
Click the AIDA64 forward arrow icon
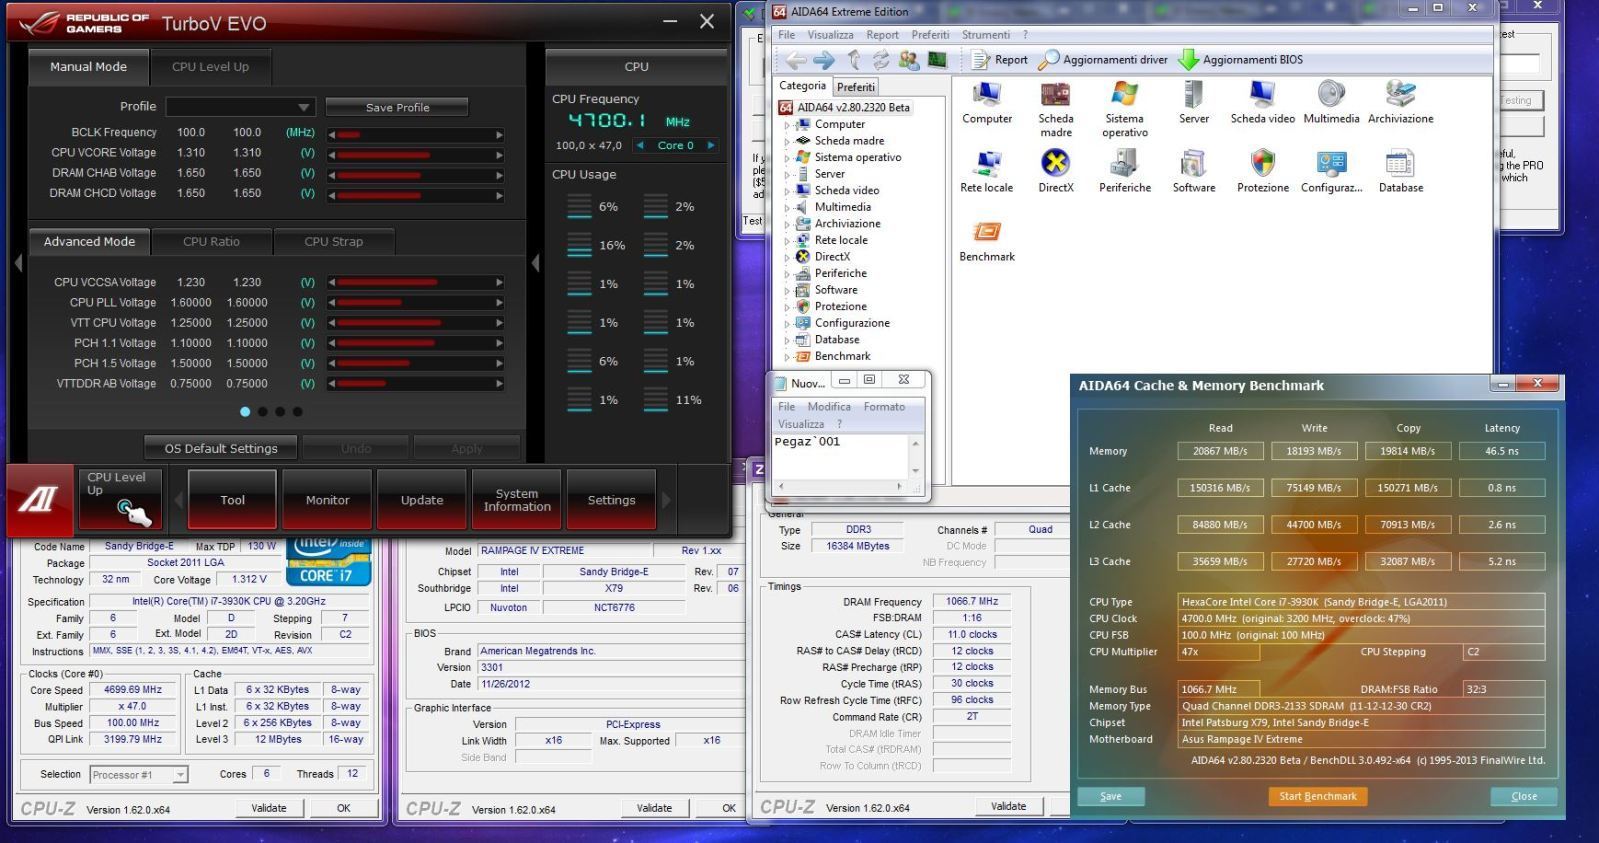pos(824,60)
